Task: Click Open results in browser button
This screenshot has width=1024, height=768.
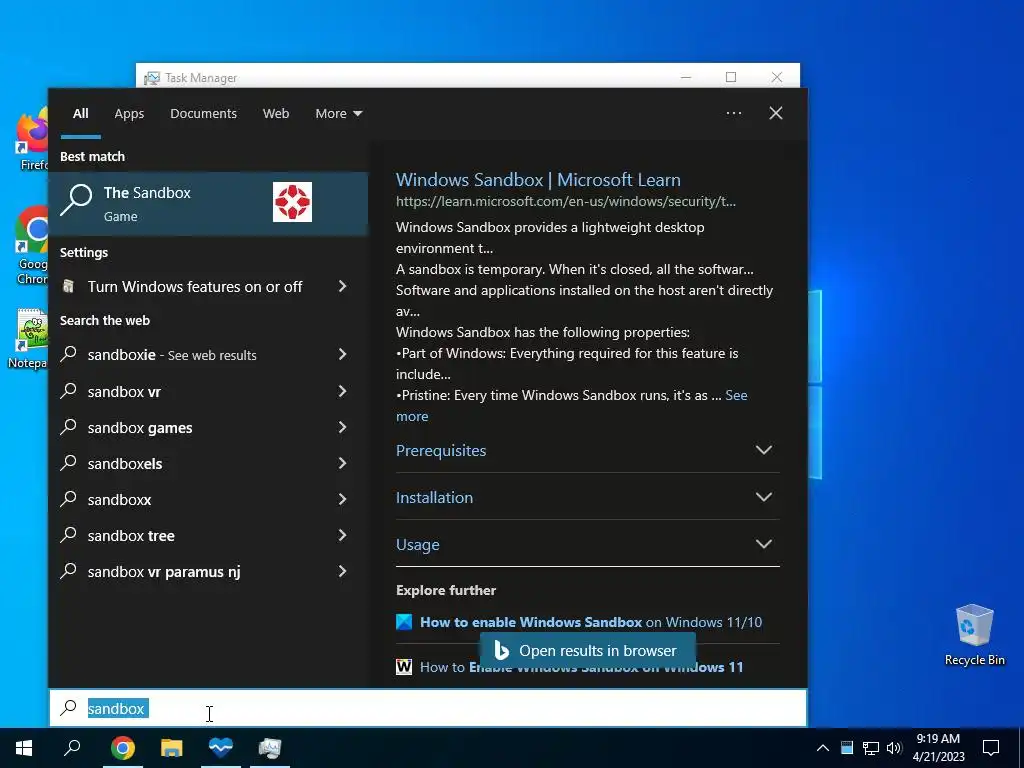Action: 587,650
